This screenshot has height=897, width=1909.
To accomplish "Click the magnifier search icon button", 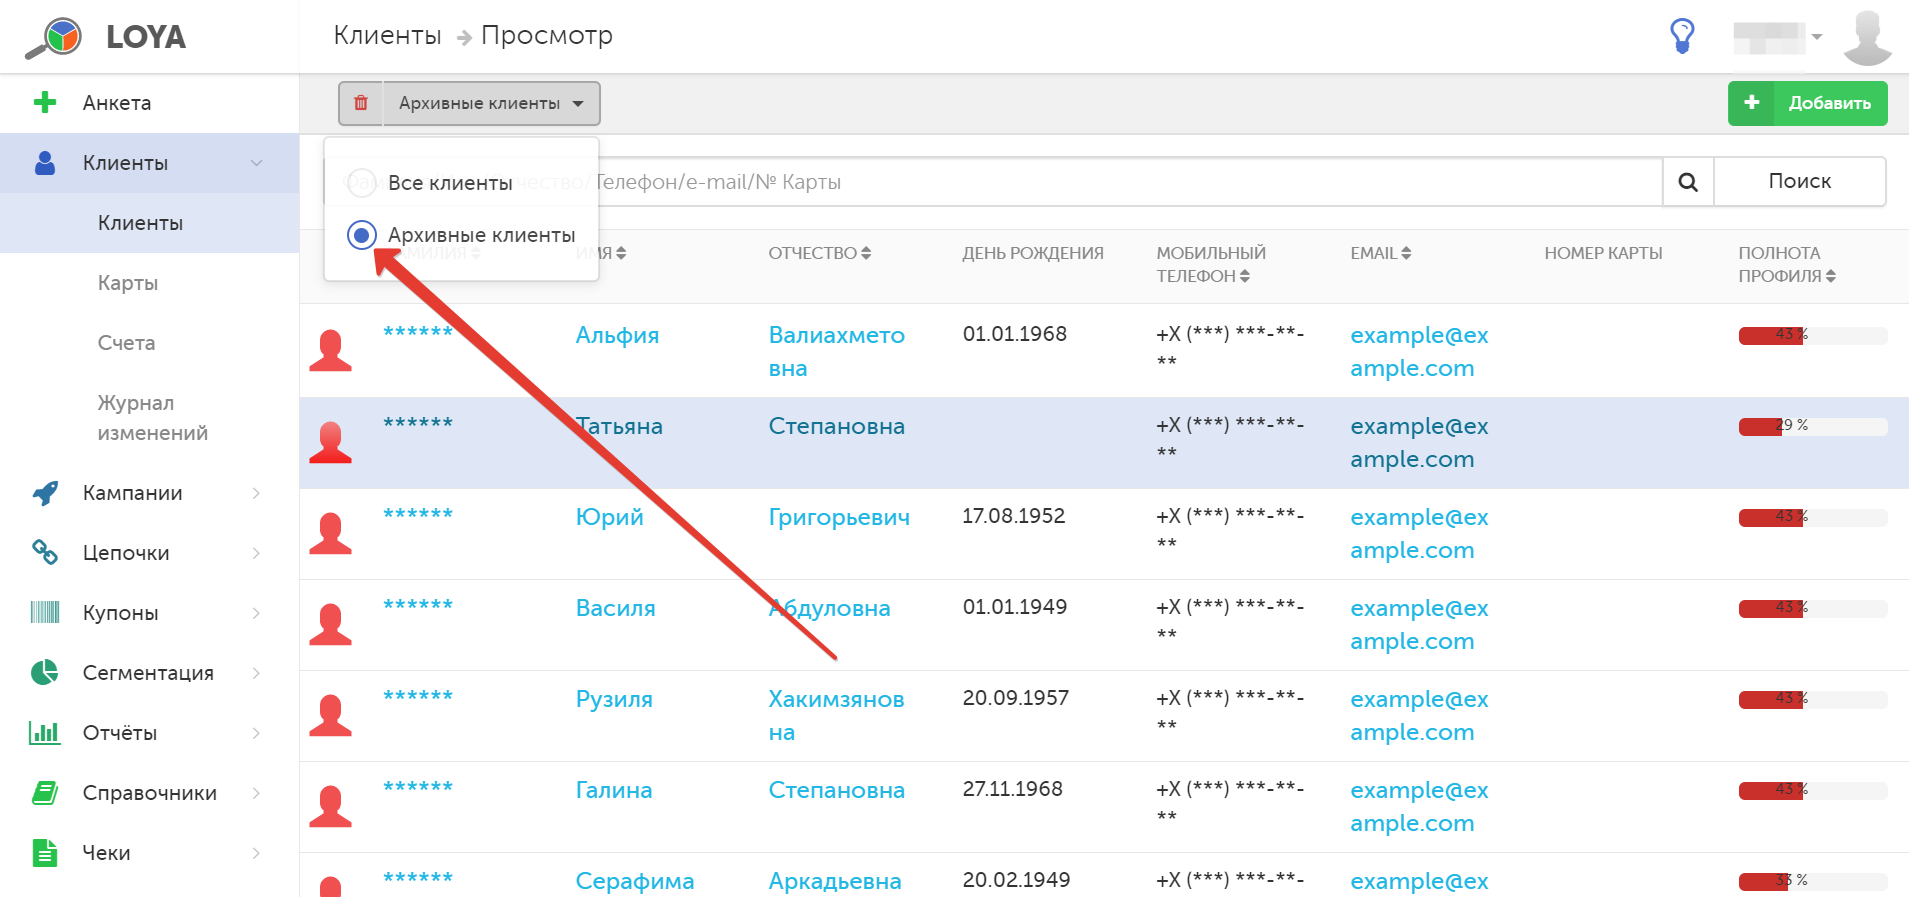I will coord(1688,182).
